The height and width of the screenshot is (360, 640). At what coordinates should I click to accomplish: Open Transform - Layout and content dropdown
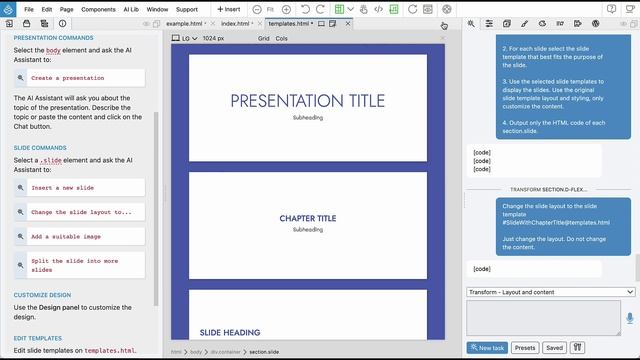tap(551, 292)
